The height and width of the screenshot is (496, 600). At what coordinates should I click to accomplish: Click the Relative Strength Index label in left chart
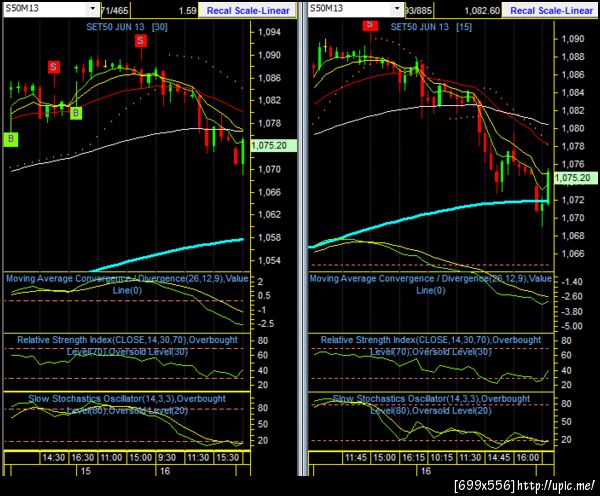[127, 346]
